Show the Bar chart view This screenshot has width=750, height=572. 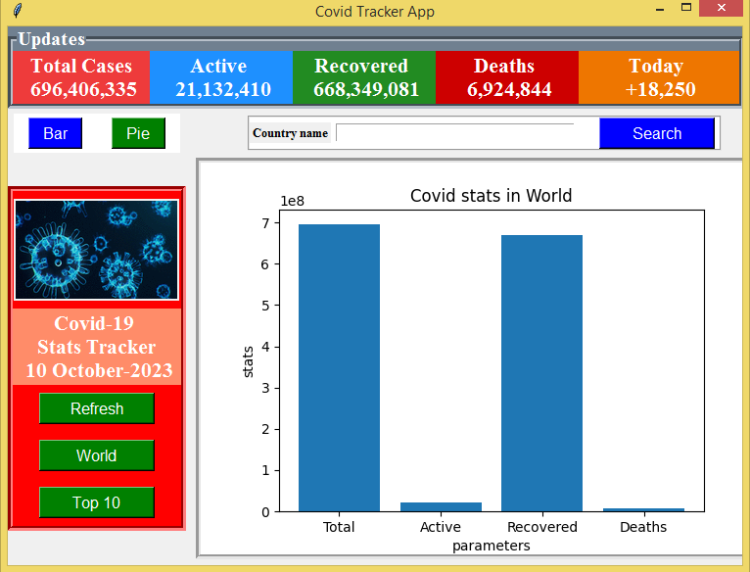click(55, 133)
